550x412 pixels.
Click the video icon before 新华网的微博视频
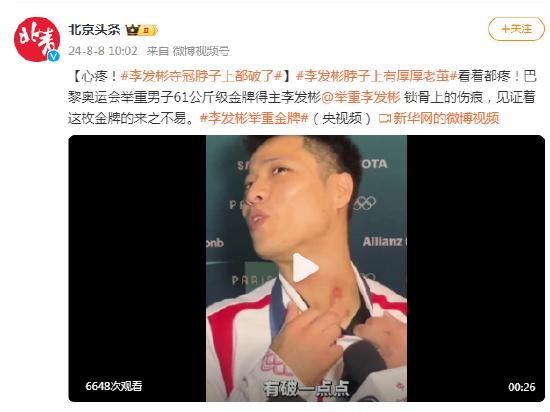pyautogui.click(x=385, y=119)
